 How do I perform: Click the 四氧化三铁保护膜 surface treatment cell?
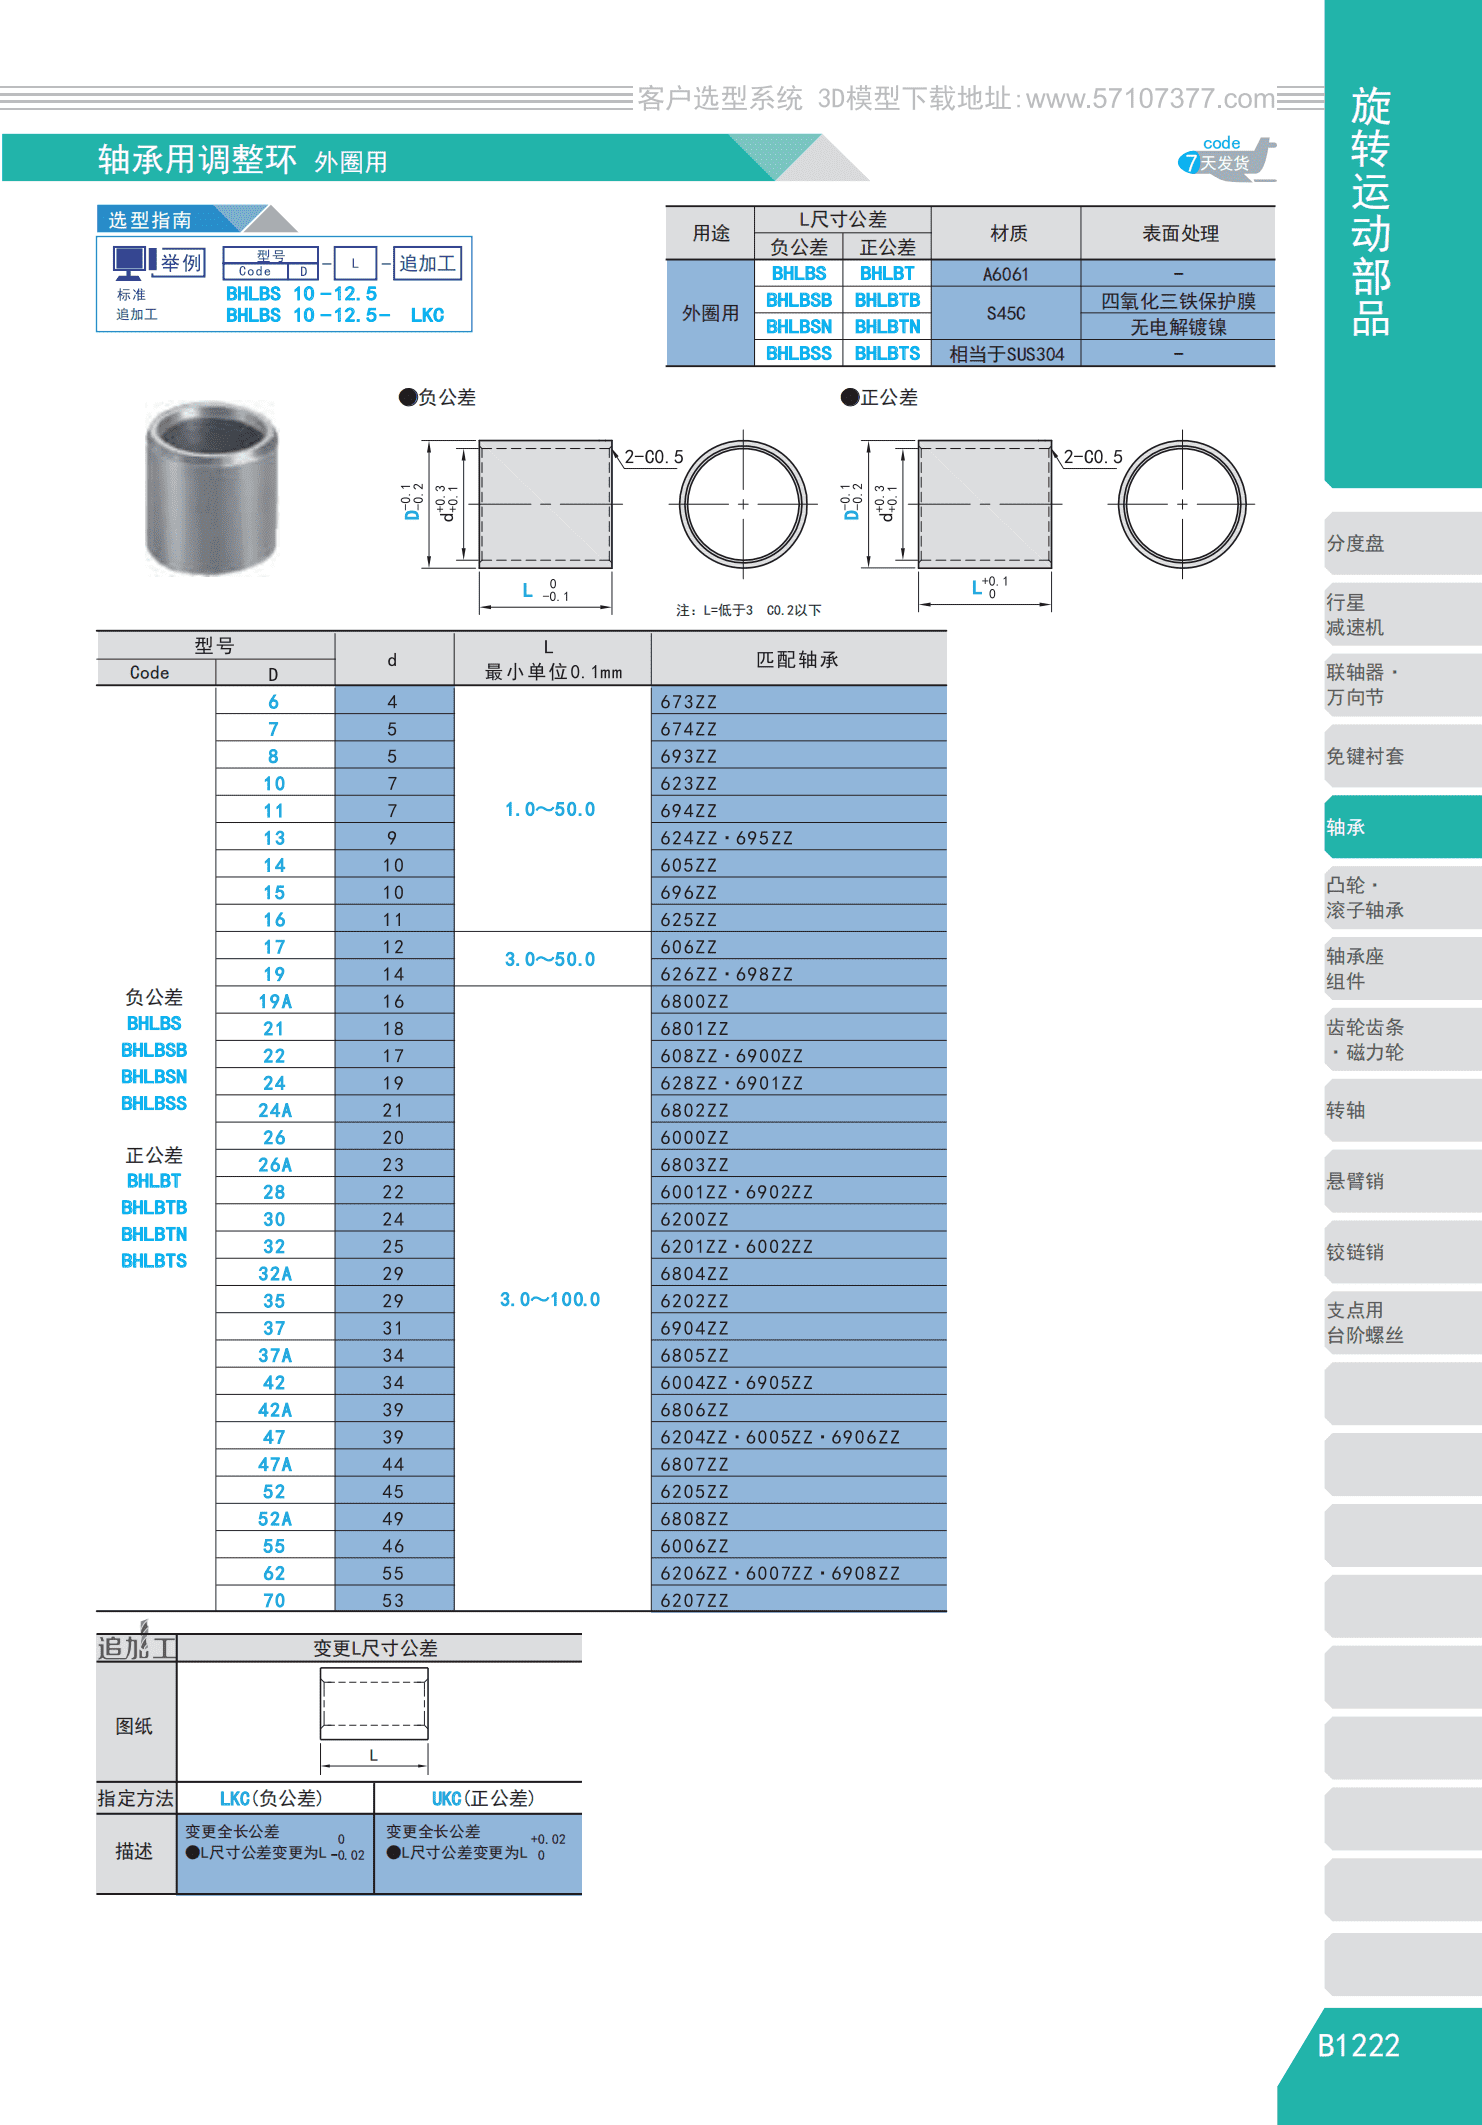(x=1178, y=300)
